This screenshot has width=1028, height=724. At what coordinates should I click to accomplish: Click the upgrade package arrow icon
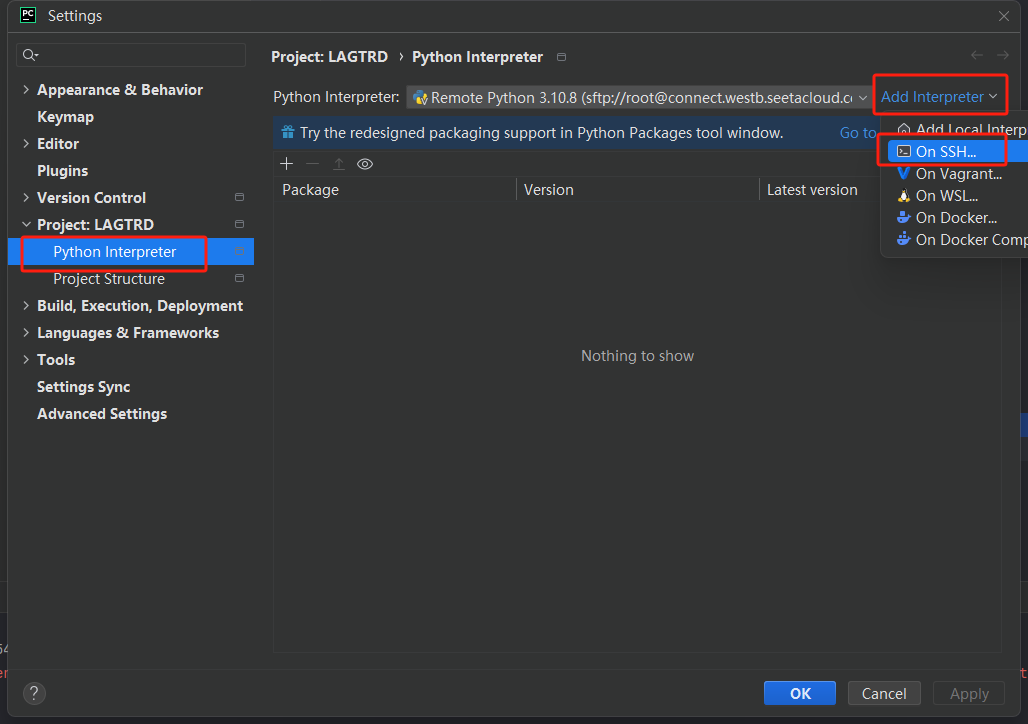338,164
